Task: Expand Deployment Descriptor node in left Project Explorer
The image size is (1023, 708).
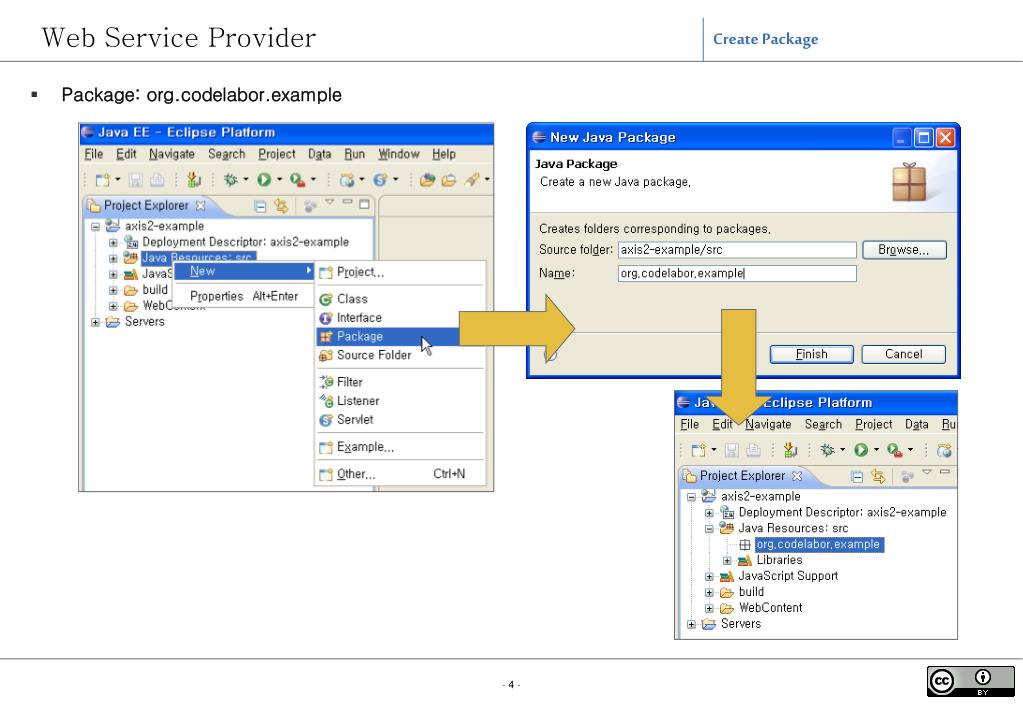Action: 114,242
